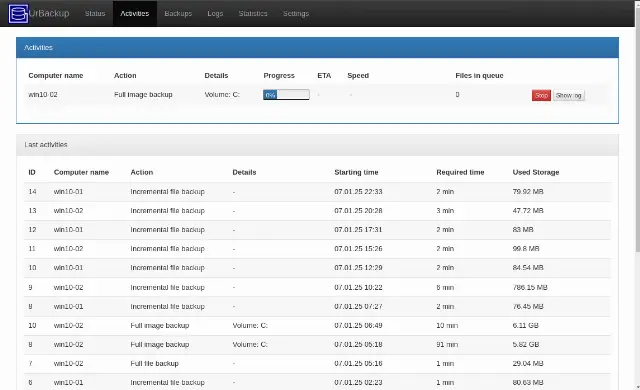Click the Used Storage column header
Viewport: 640px width, 390px height.
(x=536, y=172)
